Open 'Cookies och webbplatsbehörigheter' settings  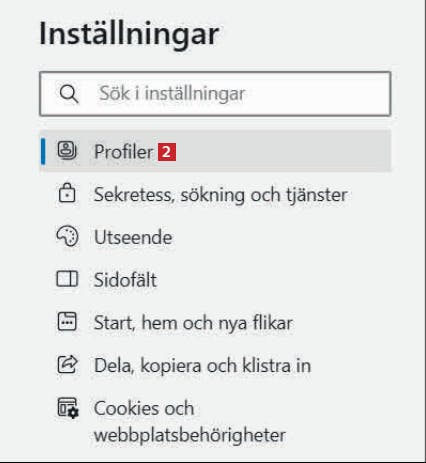(215, 421)
